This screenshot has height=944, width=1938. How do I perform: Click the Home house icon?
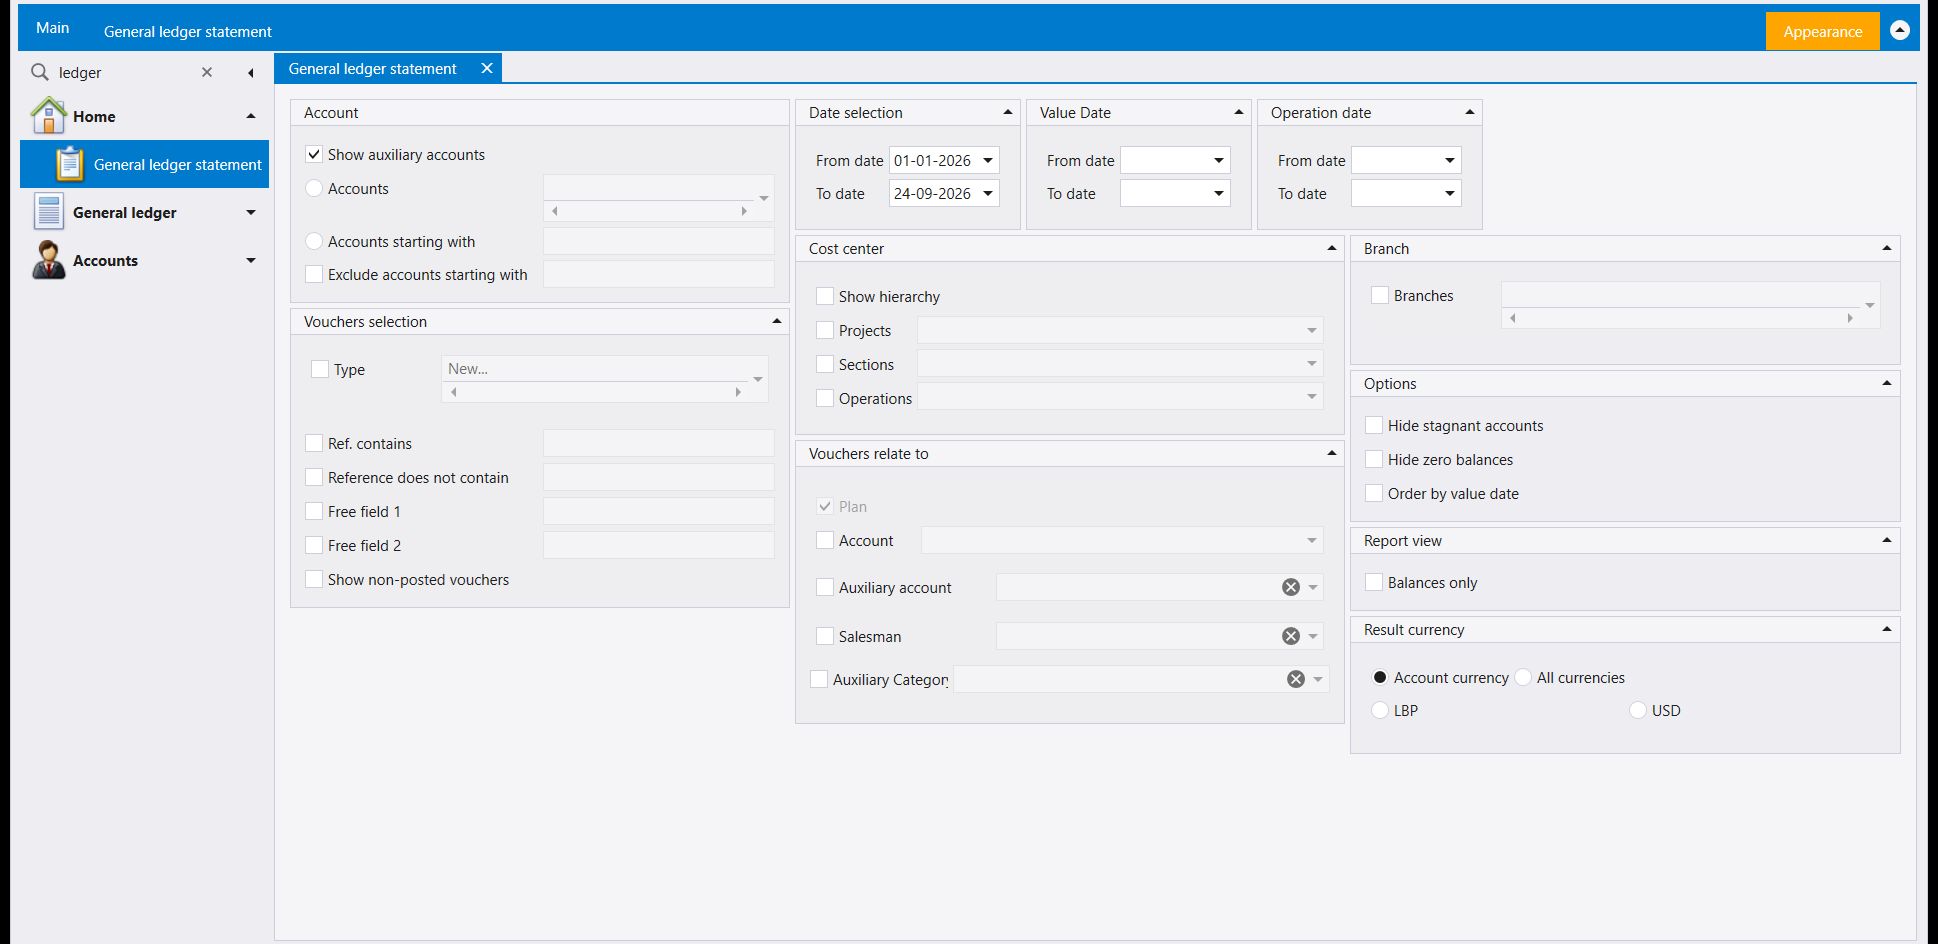pos(49,116)
